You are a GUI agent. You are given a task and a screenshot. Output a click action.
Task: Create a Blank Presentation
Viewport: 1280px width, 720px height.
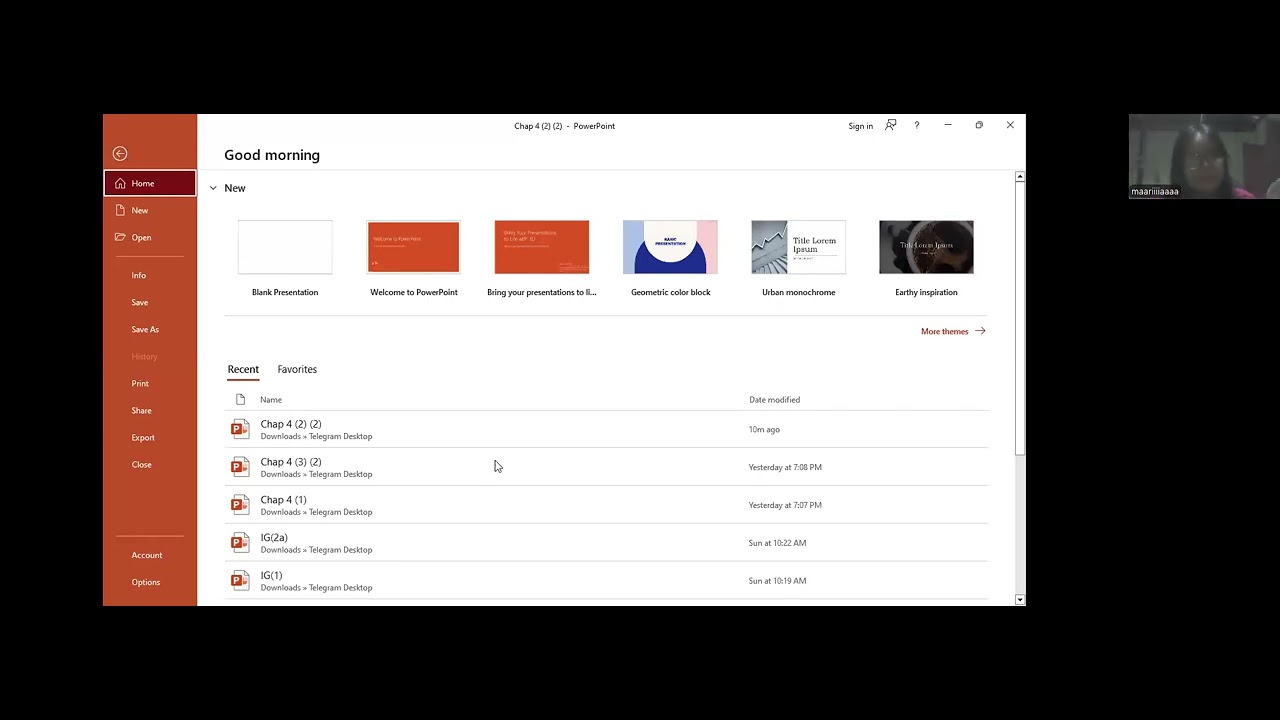coord(285,259)
